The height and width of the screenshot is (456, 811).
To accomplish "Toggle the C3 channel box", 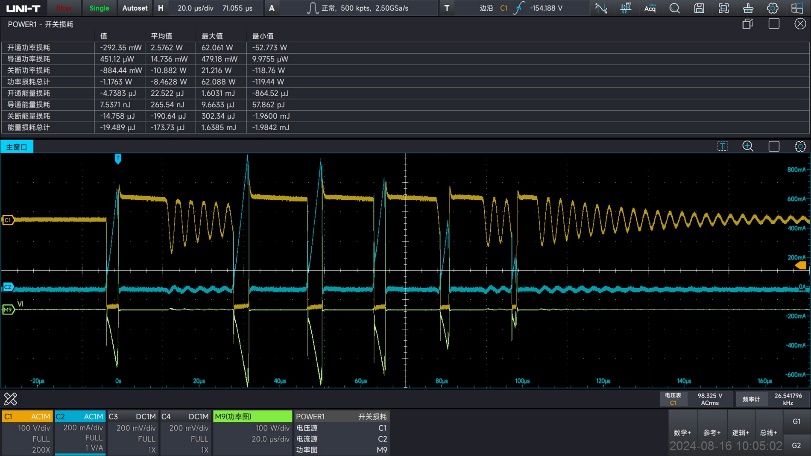I will (x=131, y=432).
